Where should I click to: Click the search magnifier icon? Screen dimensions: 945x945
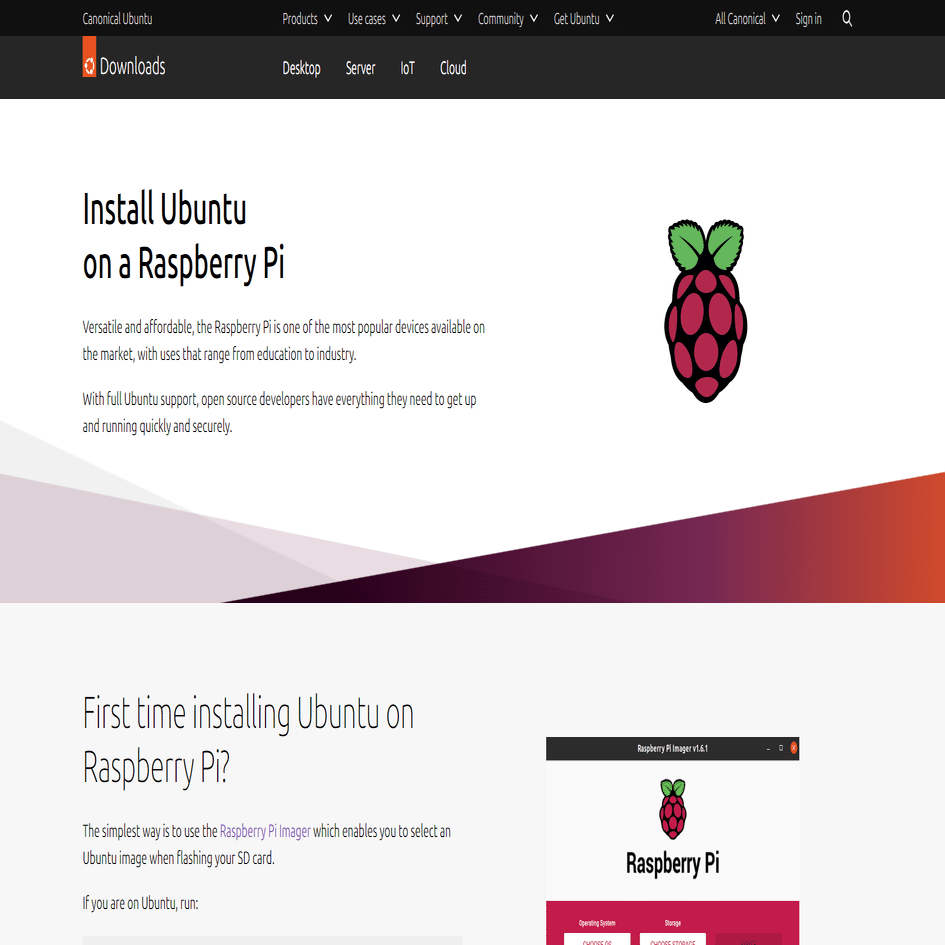coord(847,19)
